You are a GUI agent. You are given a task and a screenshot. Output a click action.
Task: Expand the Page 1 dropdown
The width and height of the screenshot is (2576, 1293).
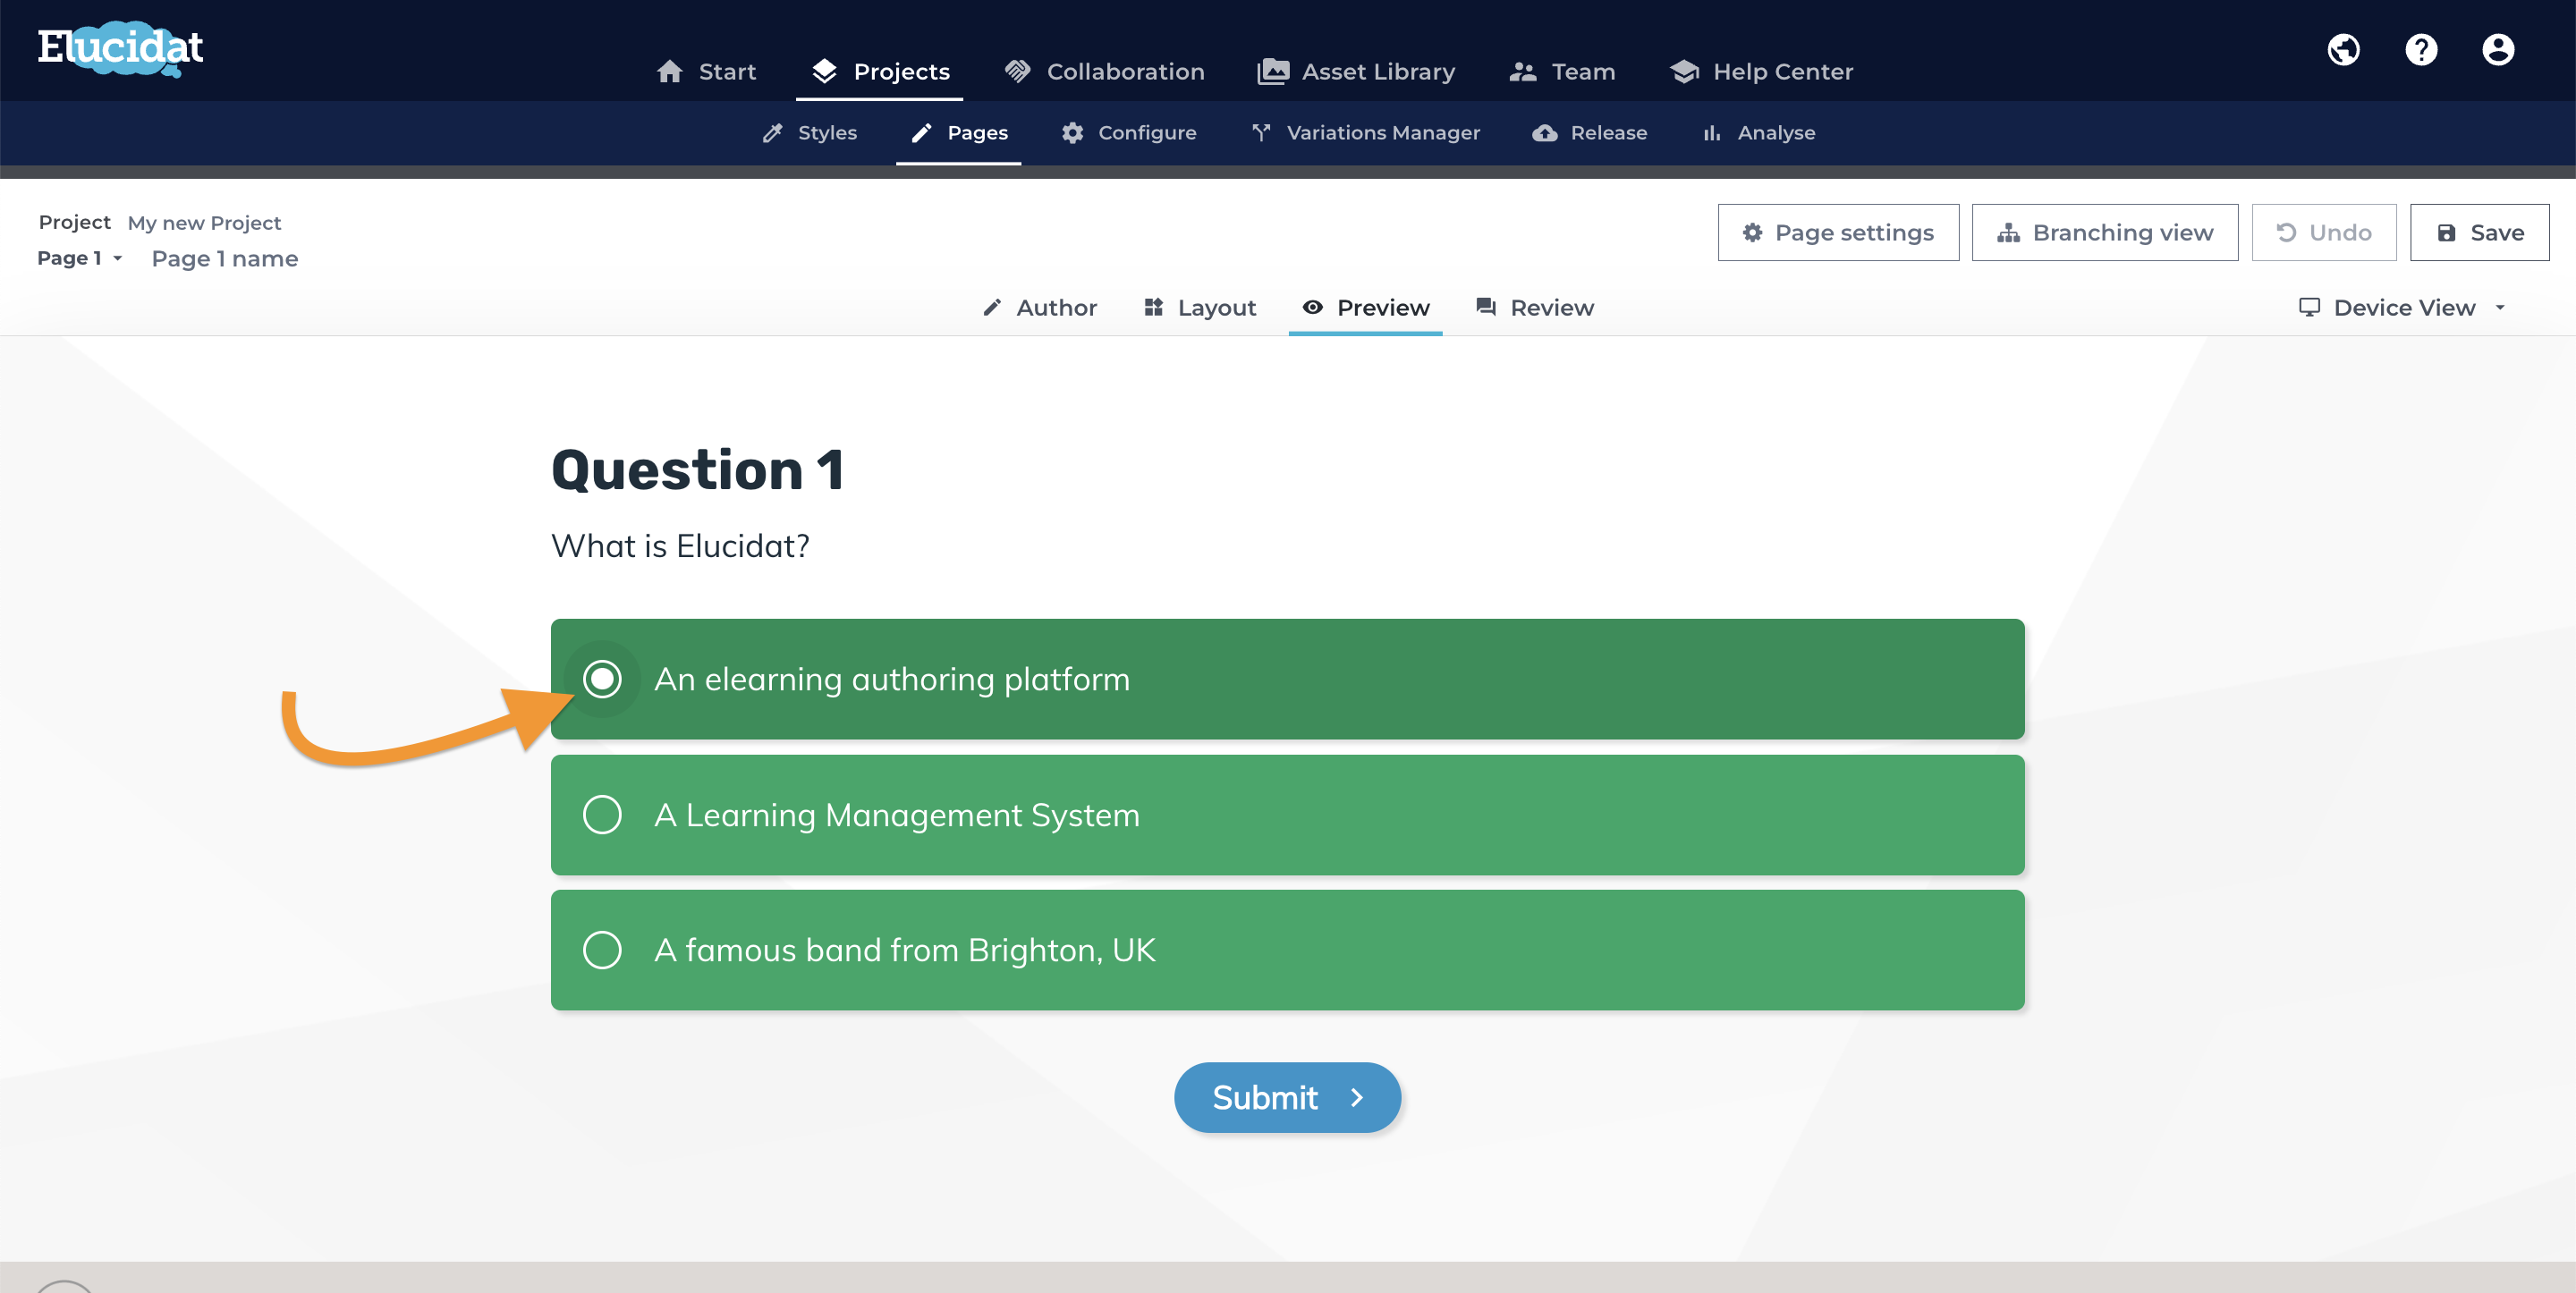click(x=79, y=258)
